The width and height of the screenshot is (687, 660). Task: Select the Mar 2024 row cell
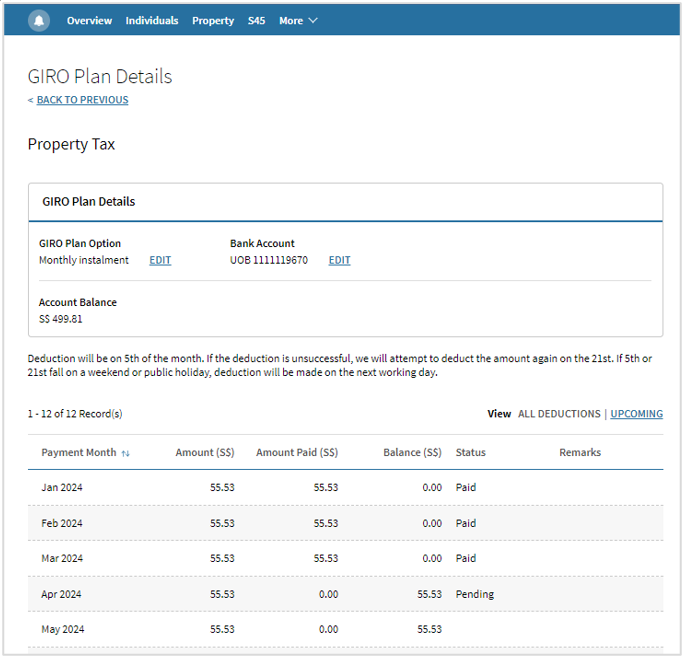pyautogui.click(x=62, y=559)
